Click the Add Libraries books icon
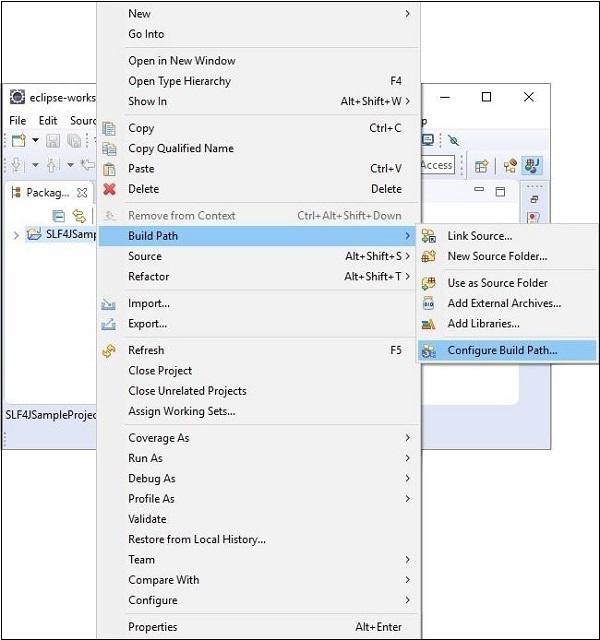Screen dimensions: 600x640 point(429,324)
